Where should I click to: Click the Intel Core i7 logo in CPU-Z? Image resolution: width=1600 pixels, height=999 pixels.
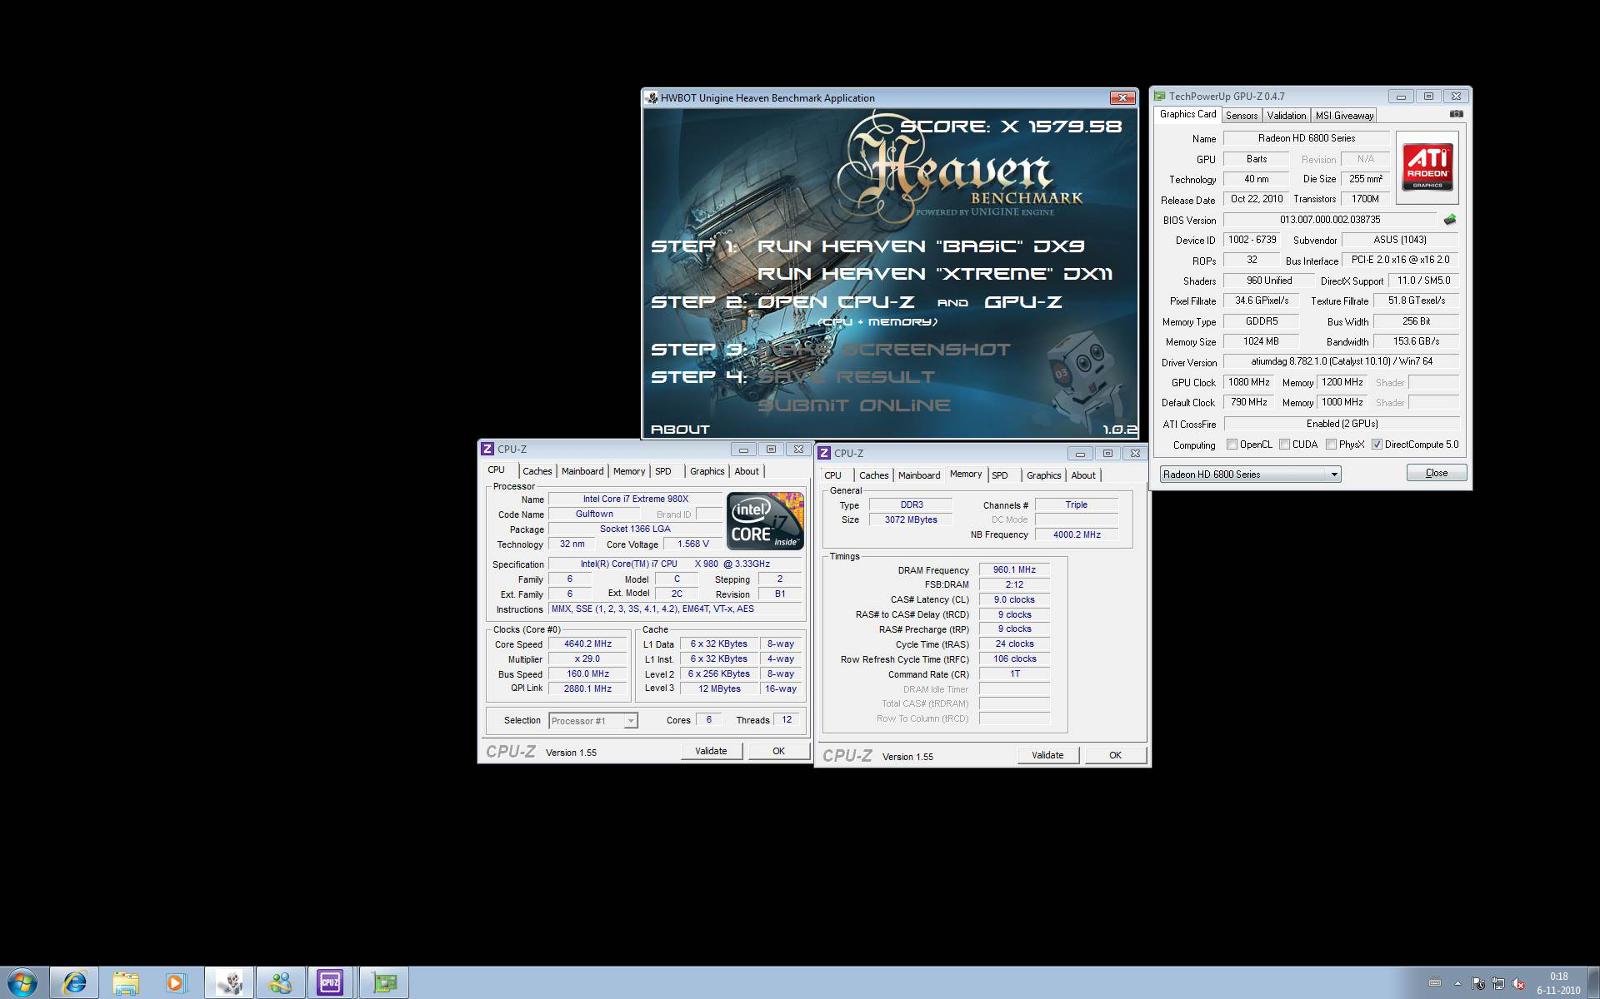765,520
